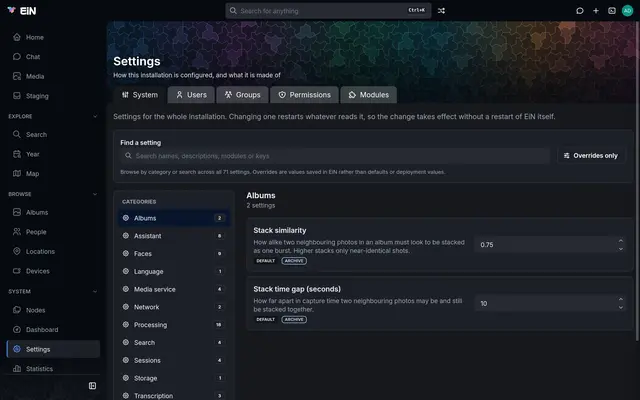This screenshot has width=640, height=400.
Task: Select Media service category
Action: tap(174, 289)
